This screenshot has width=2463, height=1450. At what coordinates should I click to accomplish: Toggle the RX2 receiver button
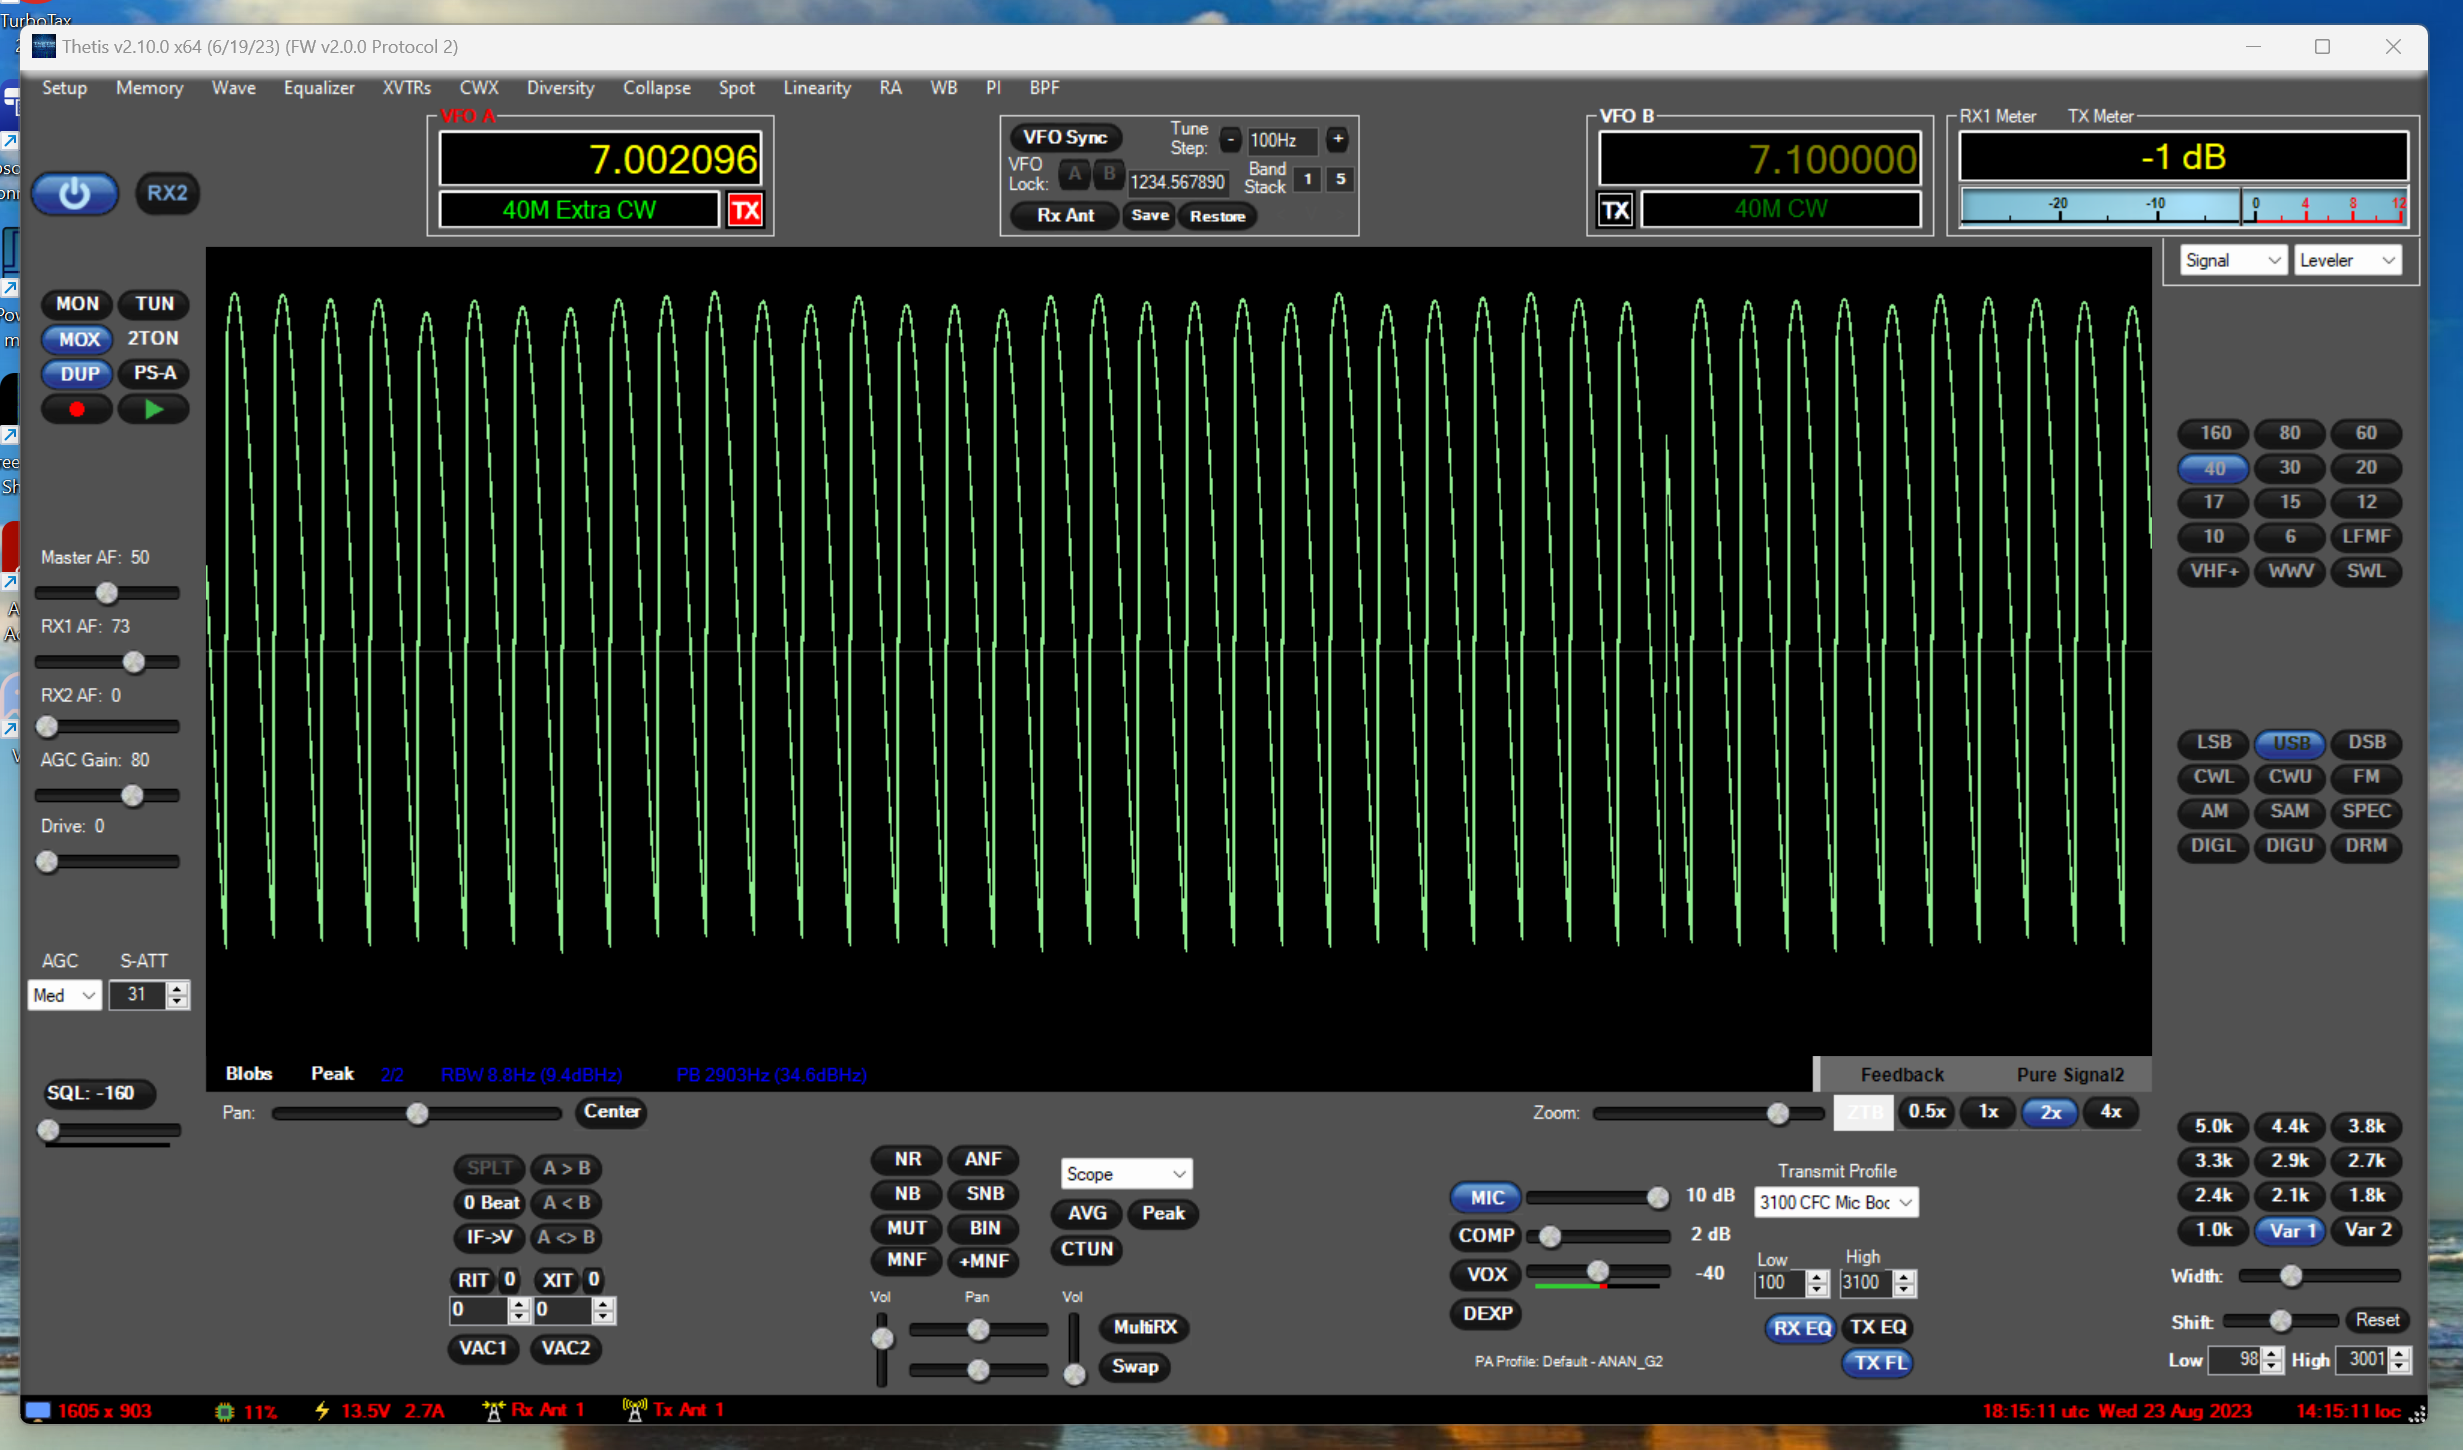pyautogui.click(x=167, y=193)
